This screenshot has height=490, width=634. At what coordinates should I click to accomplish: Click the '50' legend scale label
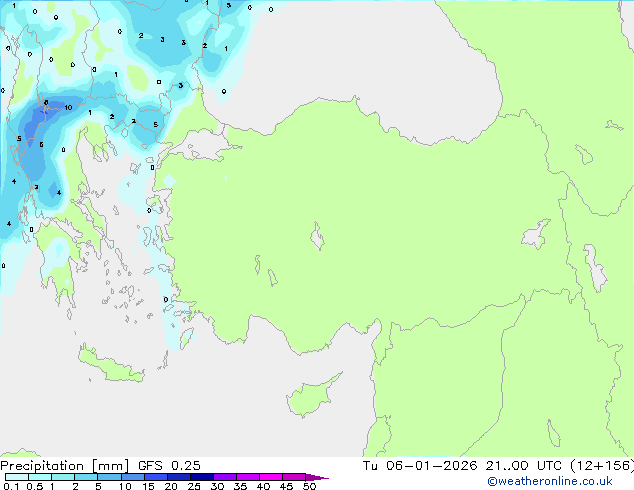pos(309,486)
